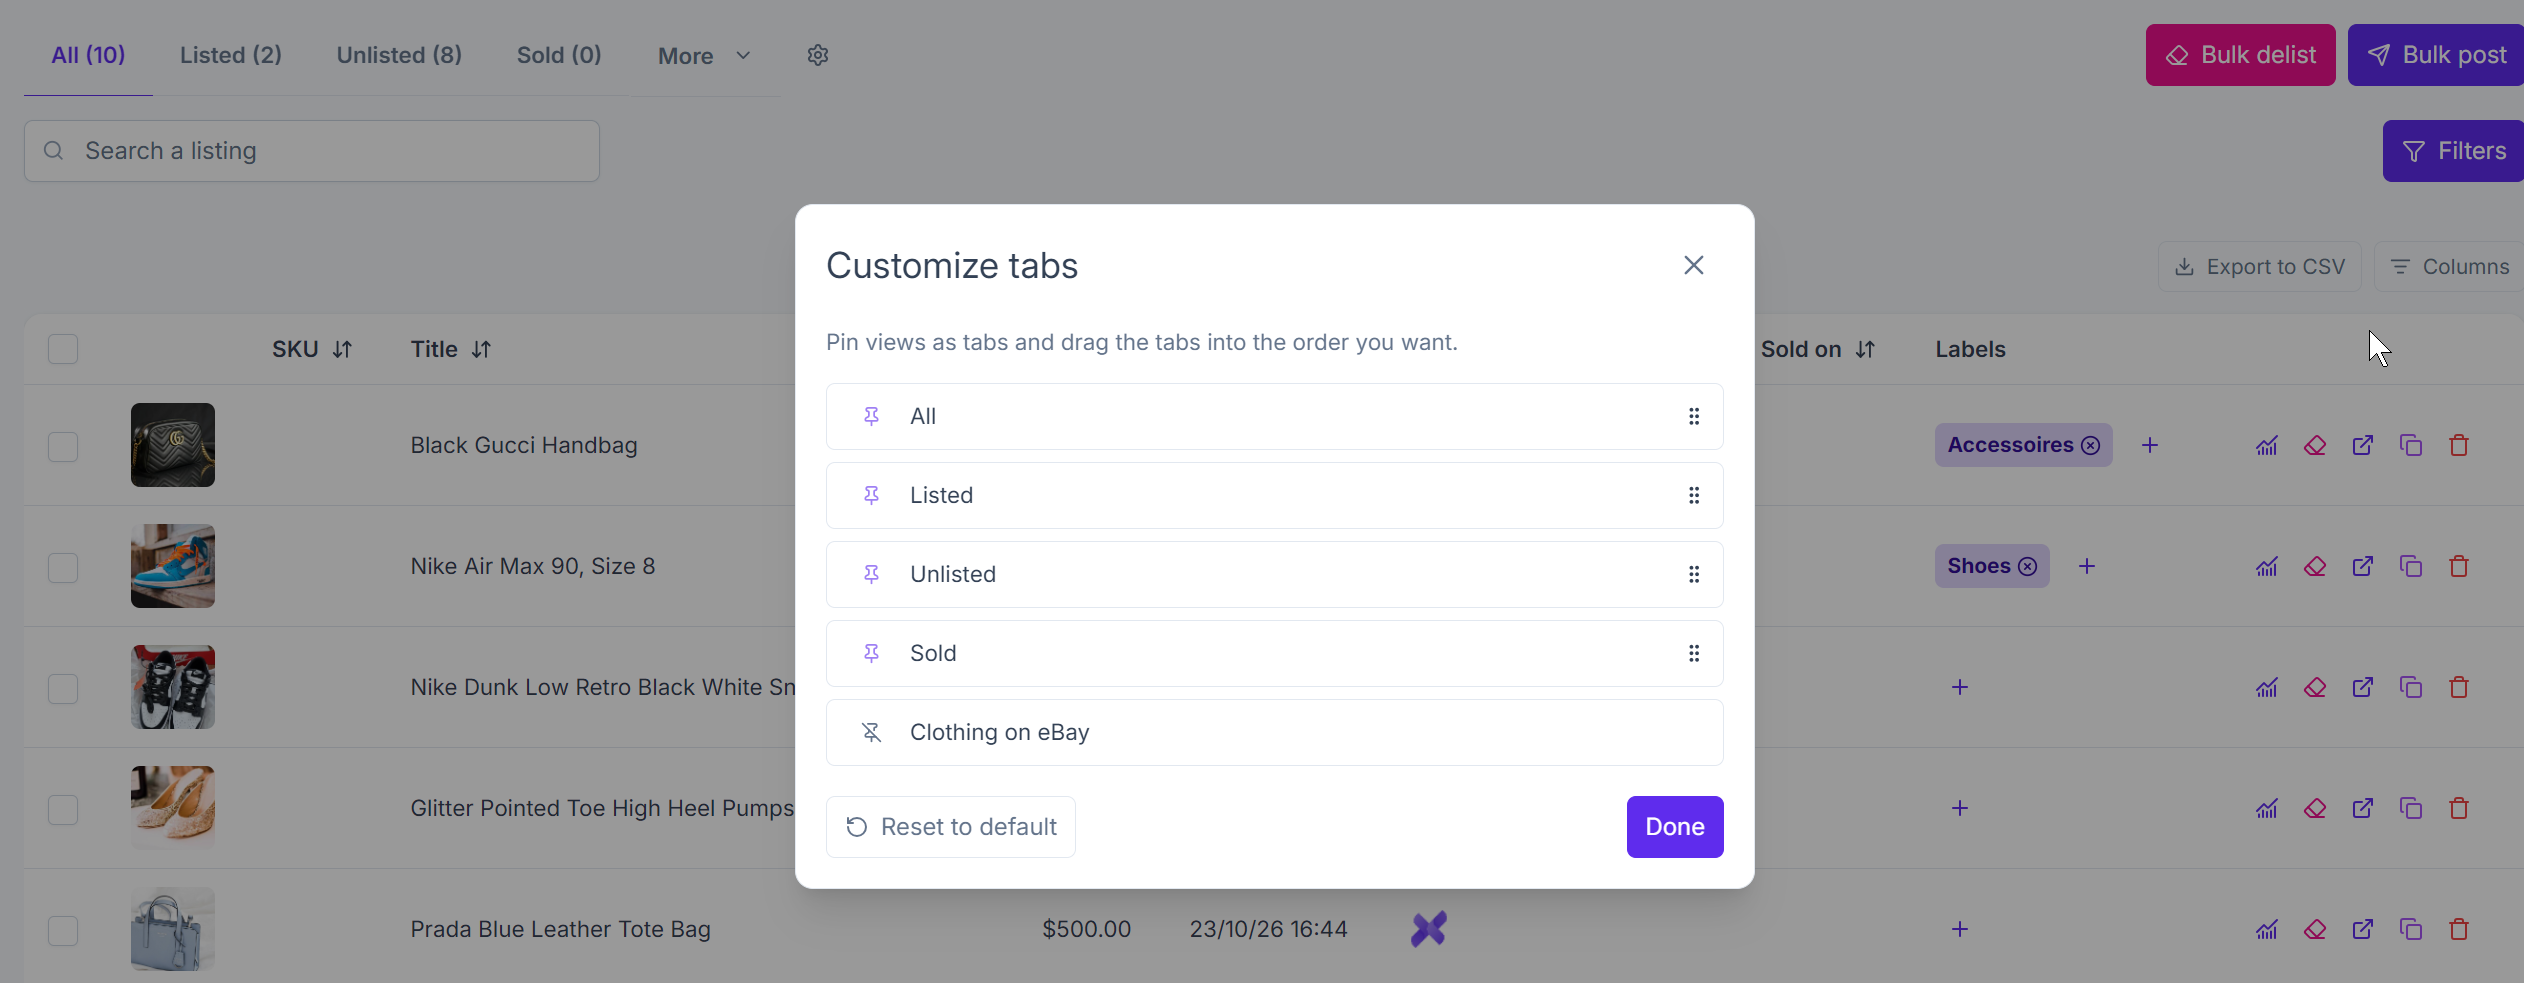Add a label to Black Gucci Handbag
This screenshot has height=983, width=2524.
click(2150, 445)
